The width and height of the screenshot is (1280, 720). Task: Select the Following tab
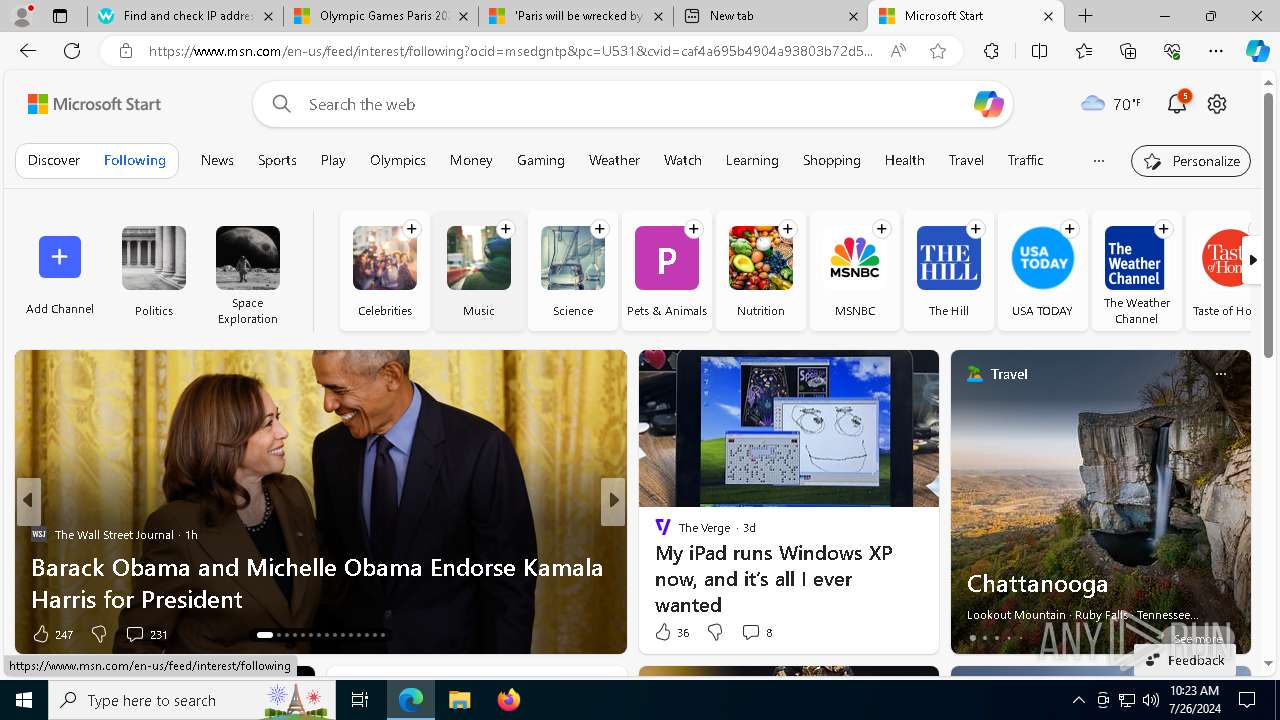(x=135, y=160)
